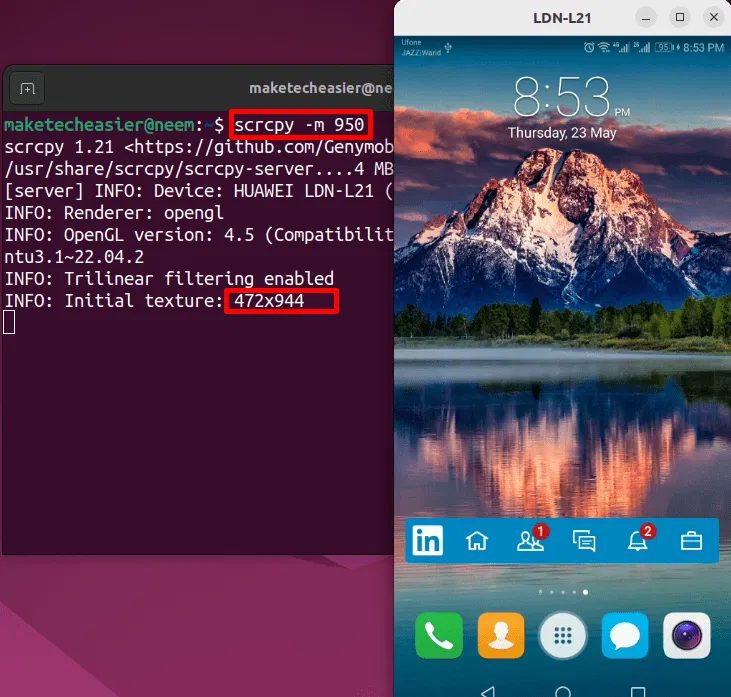Click the ntu3.1~22.04.2 line in terminal
Image resolution: width=731 pixels, height=697 pixels.
click(74, 257)
